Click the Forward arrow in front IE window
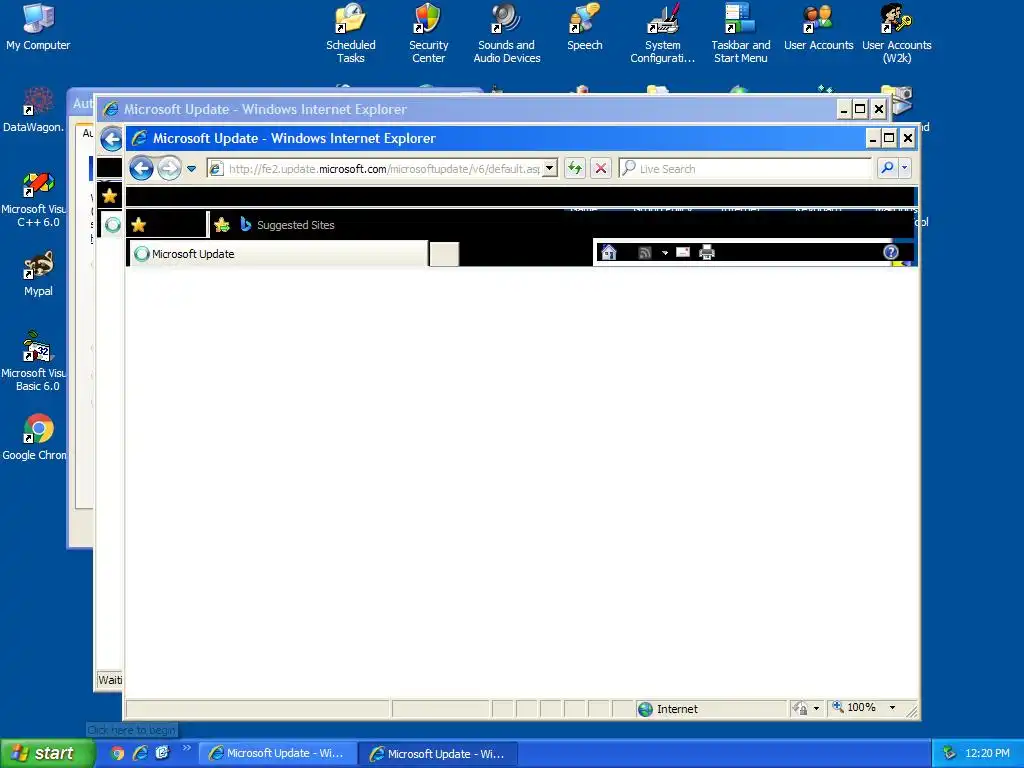 pos(169,168)
